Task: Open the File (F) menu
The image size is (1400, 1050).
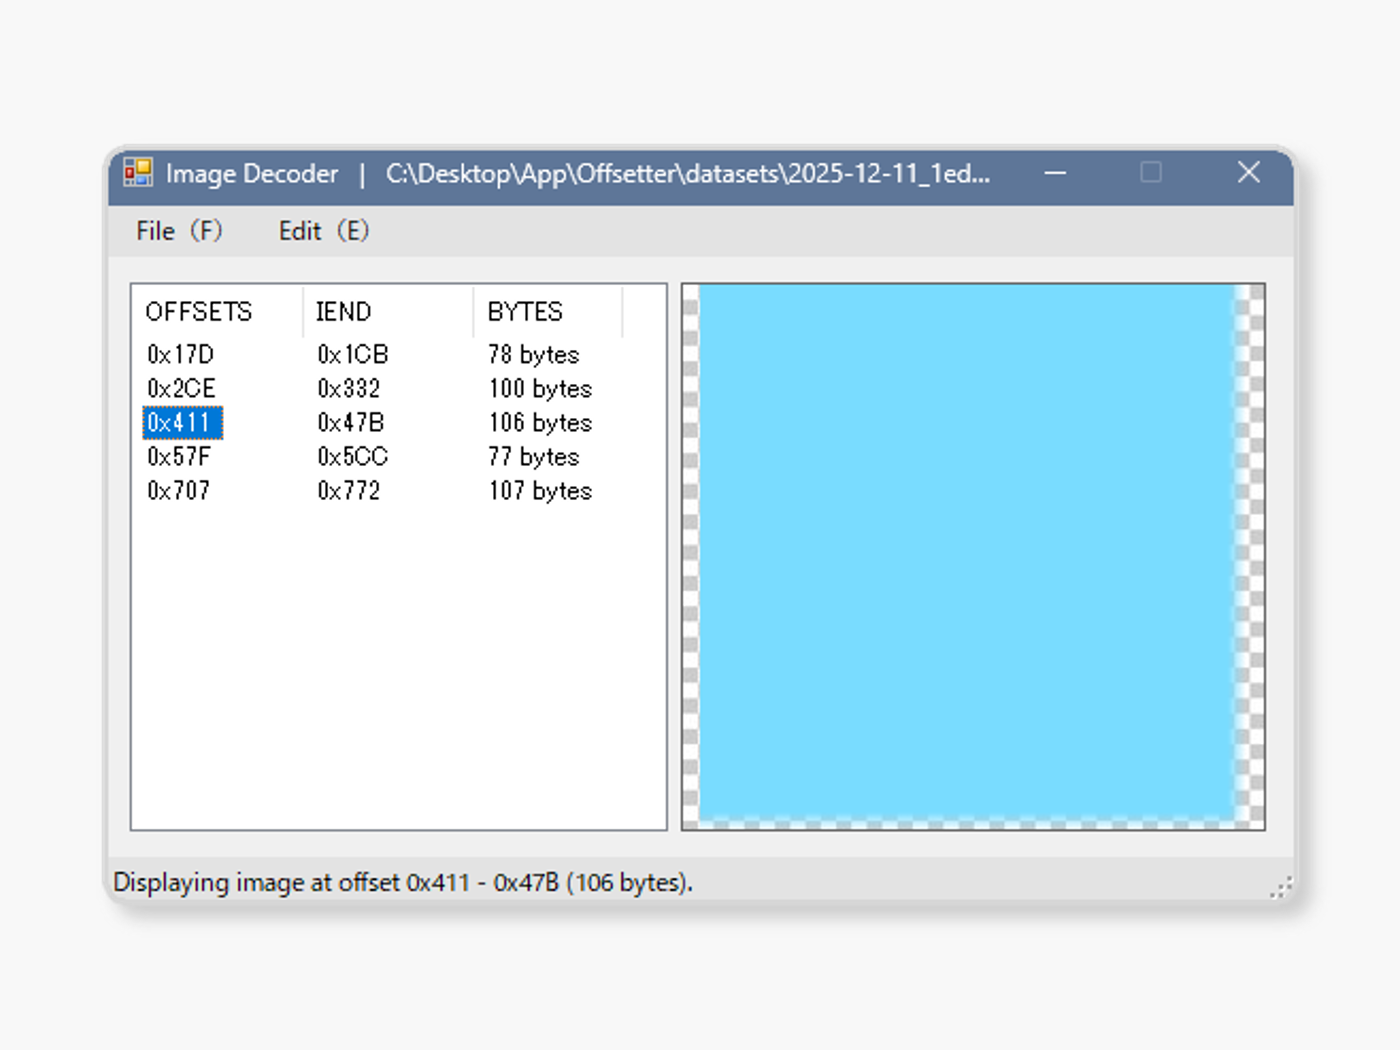Action: [179, 231]
